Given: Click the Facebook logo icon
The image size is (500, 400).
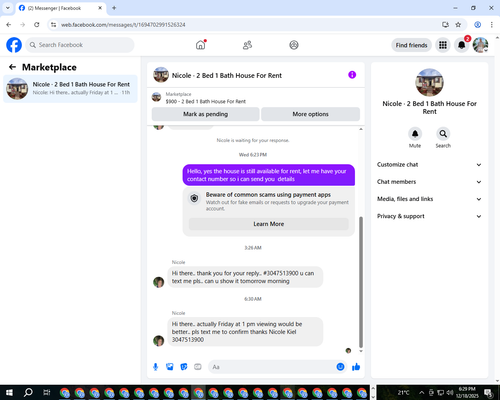Looking at the screenshot, I should pyautogui.click(x=14, y=45).
